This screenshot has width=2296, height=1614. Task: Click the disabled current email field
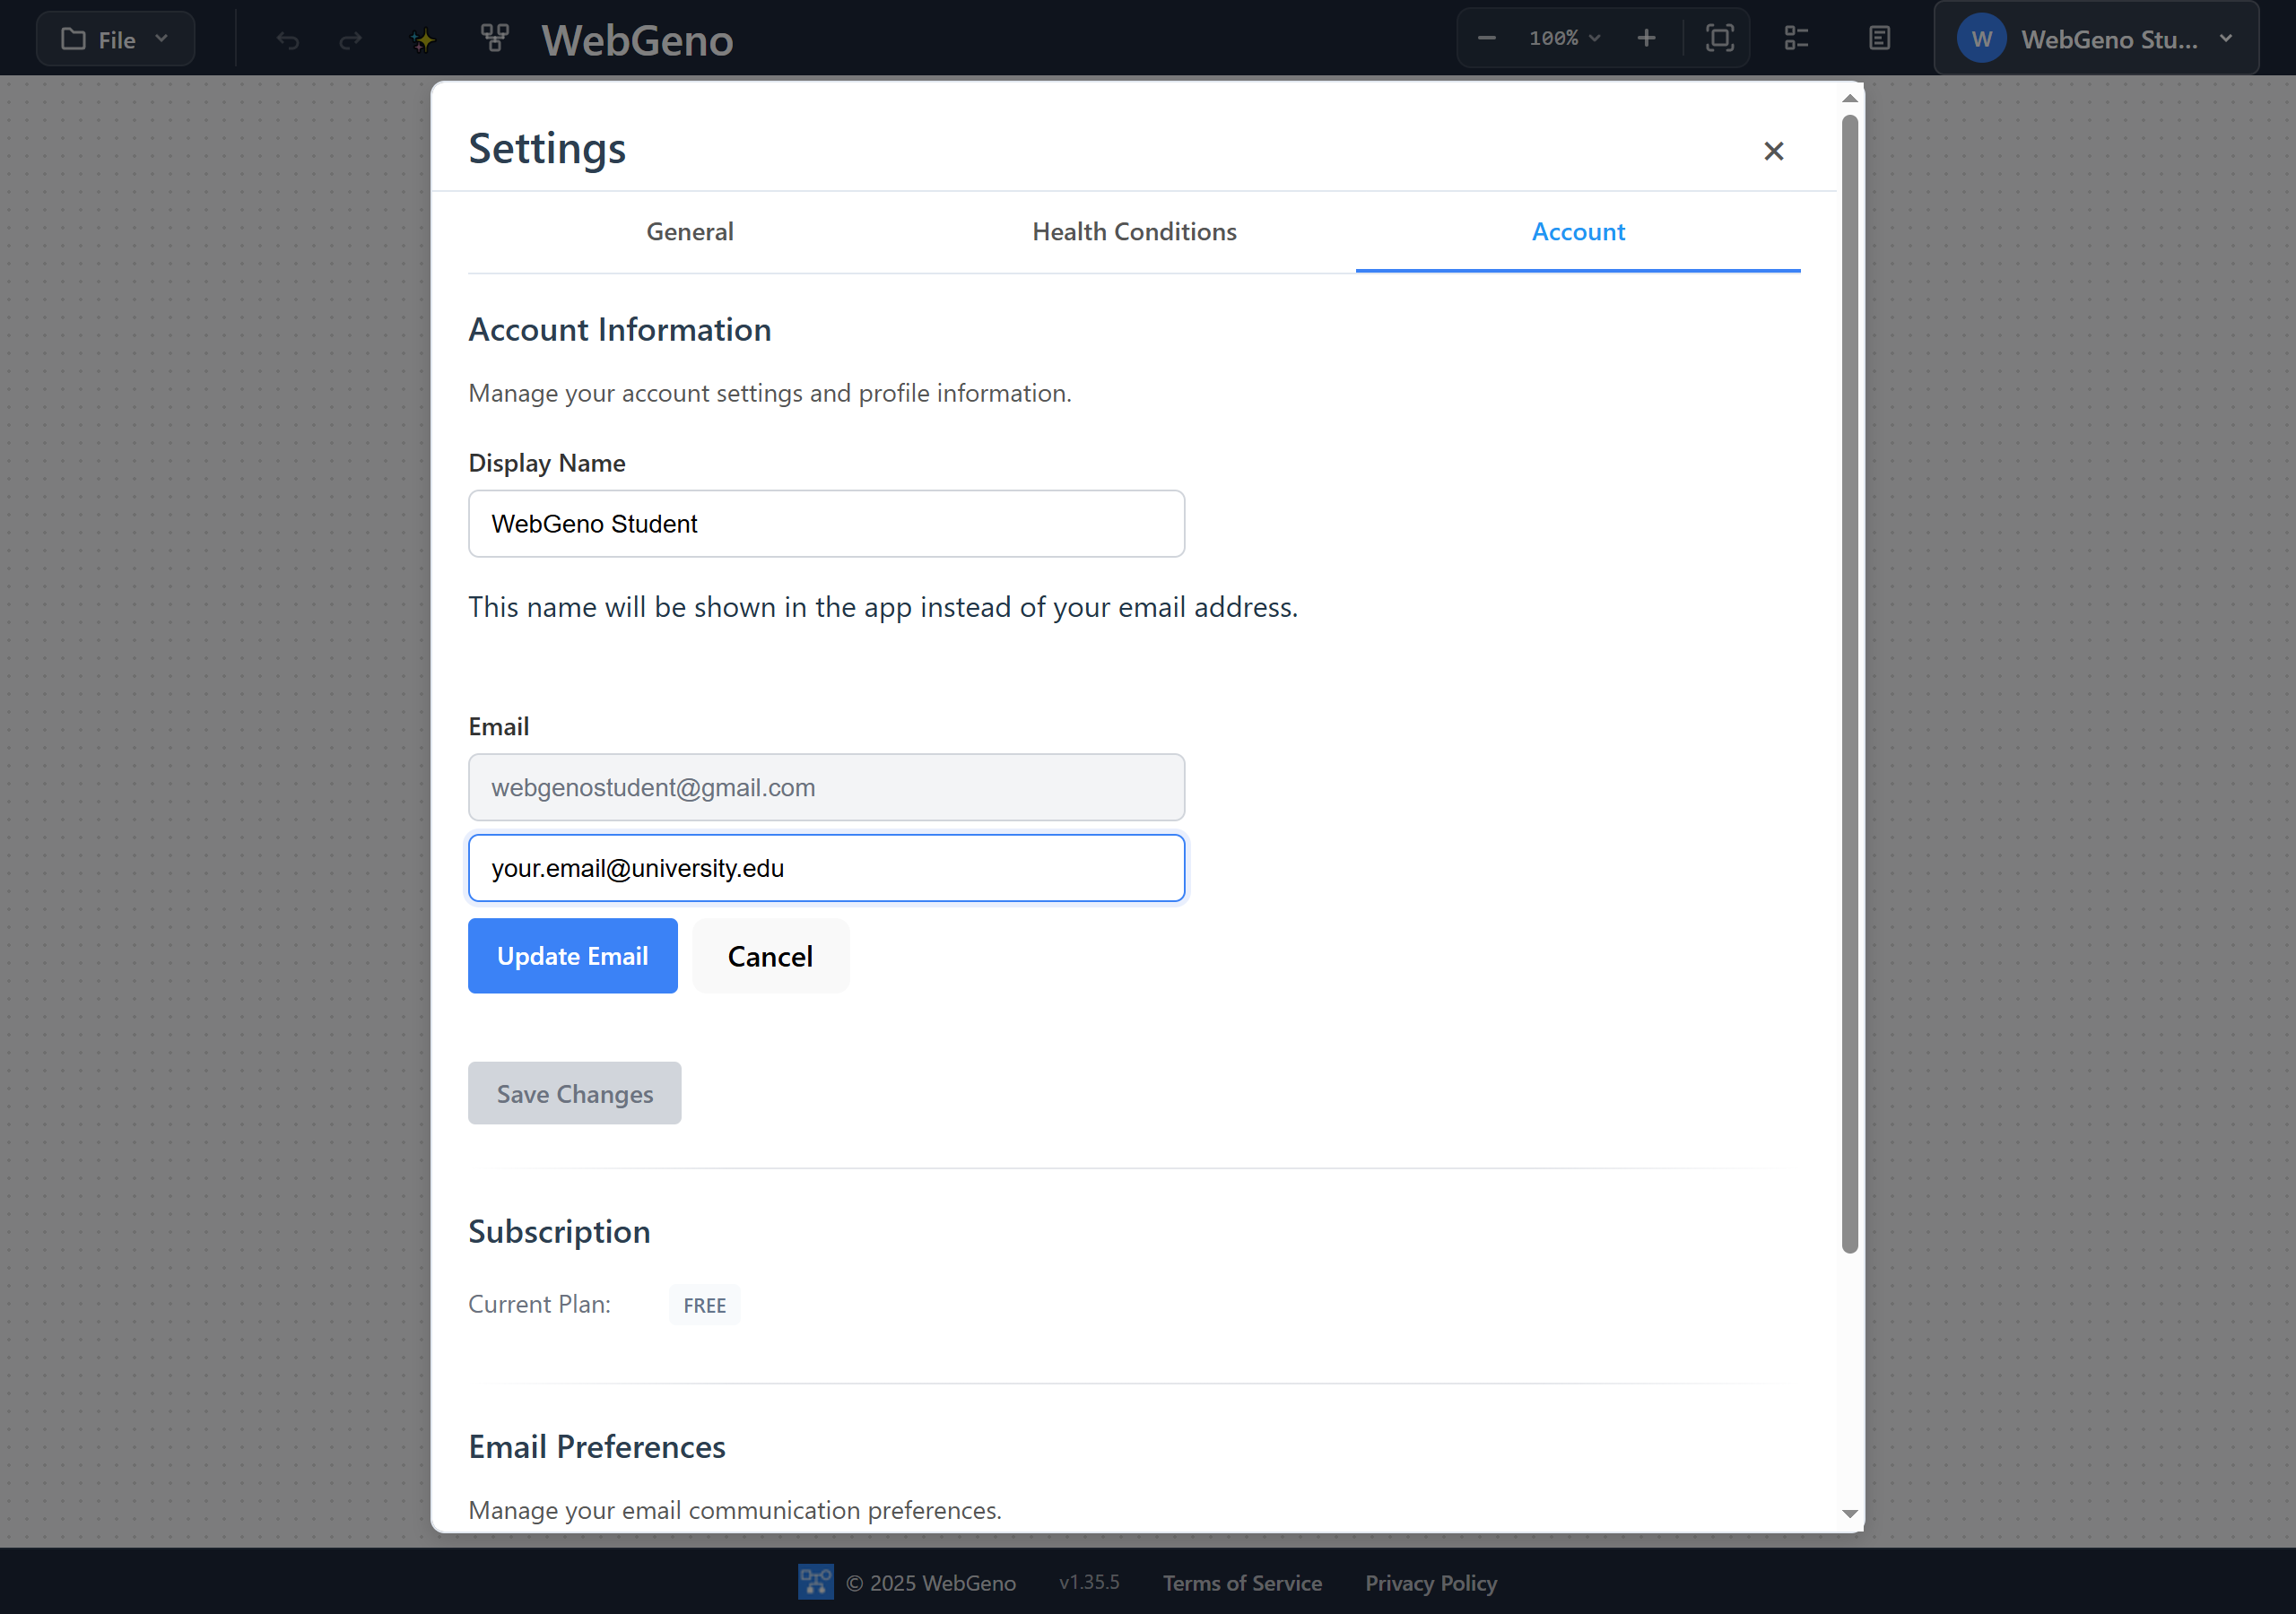pos(826,787)
